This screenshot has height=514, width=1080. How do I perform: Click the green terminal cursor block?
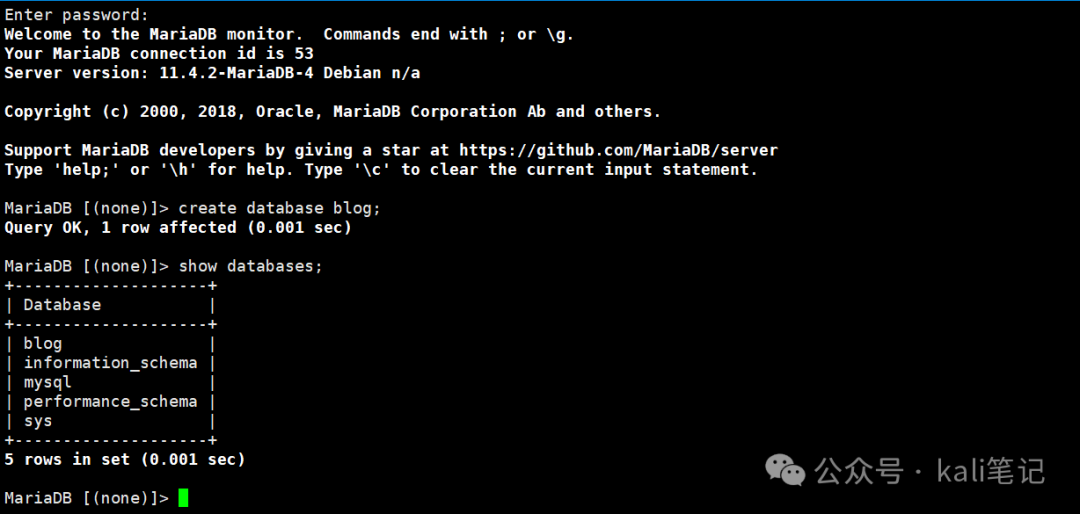(x=183, y=497)
